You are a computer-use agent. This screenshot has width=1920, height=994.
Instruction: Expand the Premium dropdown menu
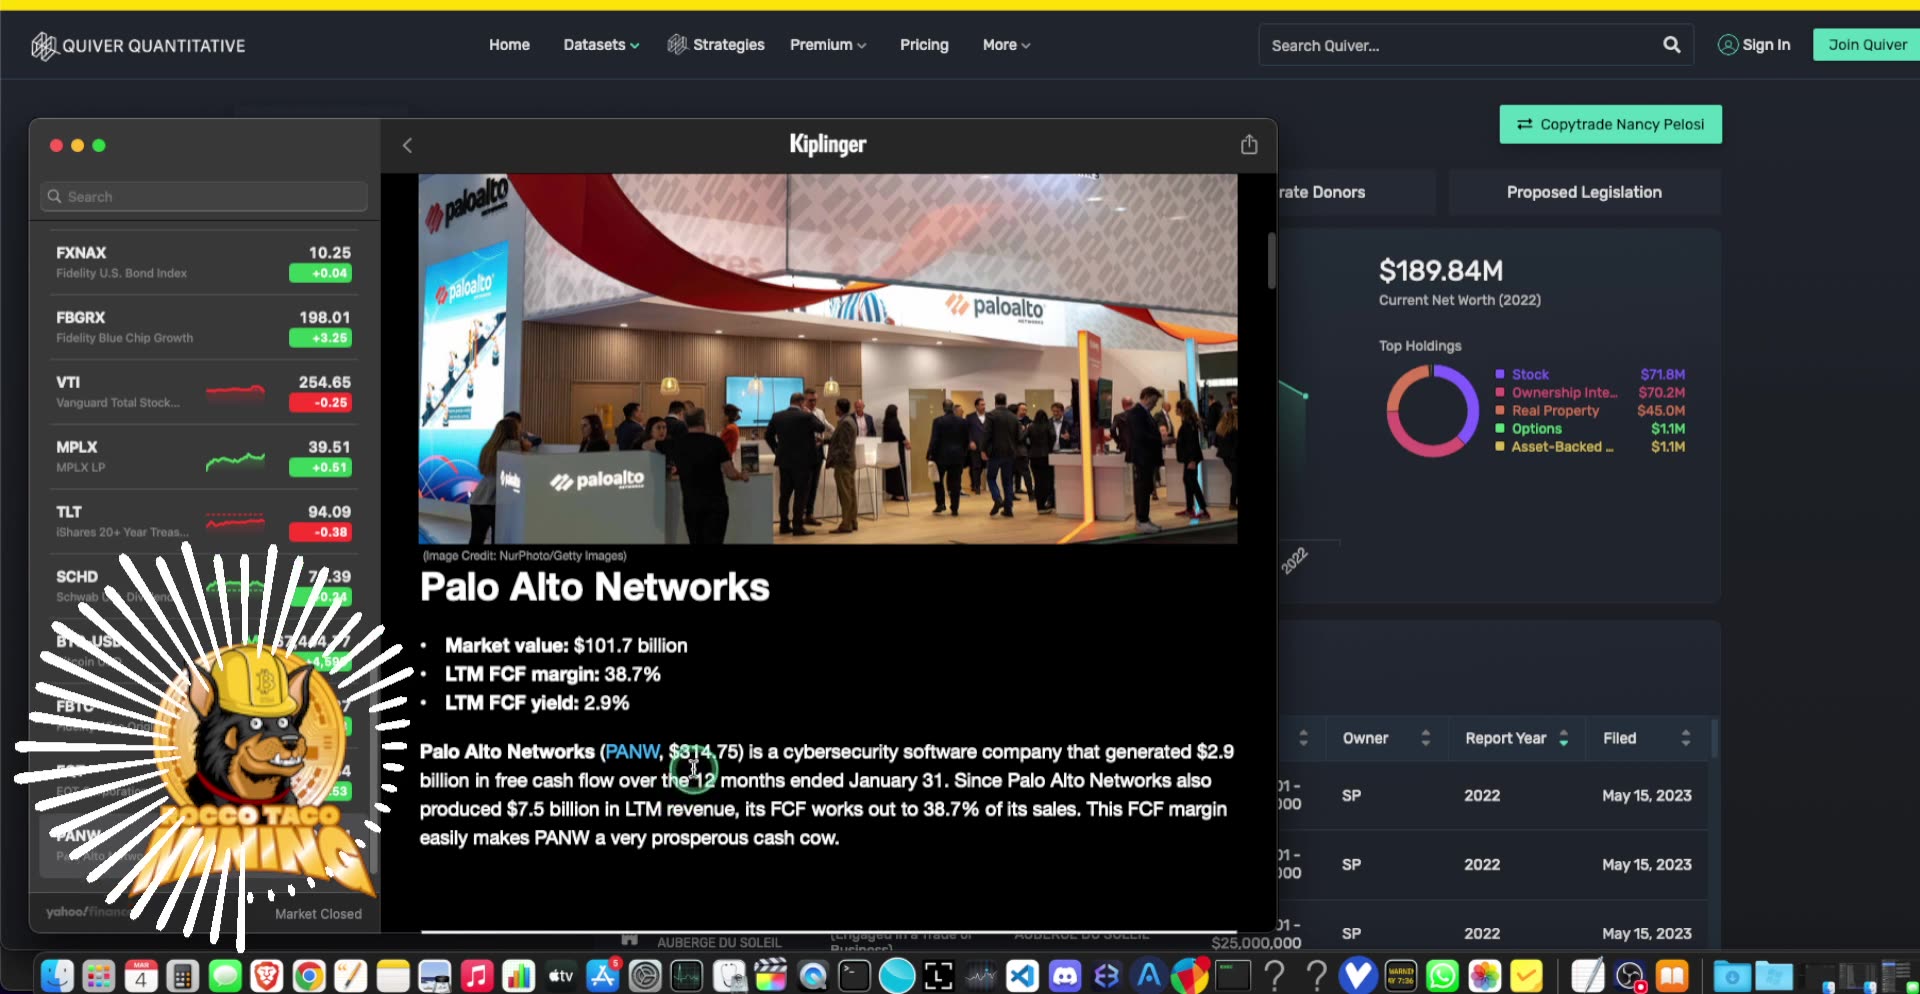[828, 45]
